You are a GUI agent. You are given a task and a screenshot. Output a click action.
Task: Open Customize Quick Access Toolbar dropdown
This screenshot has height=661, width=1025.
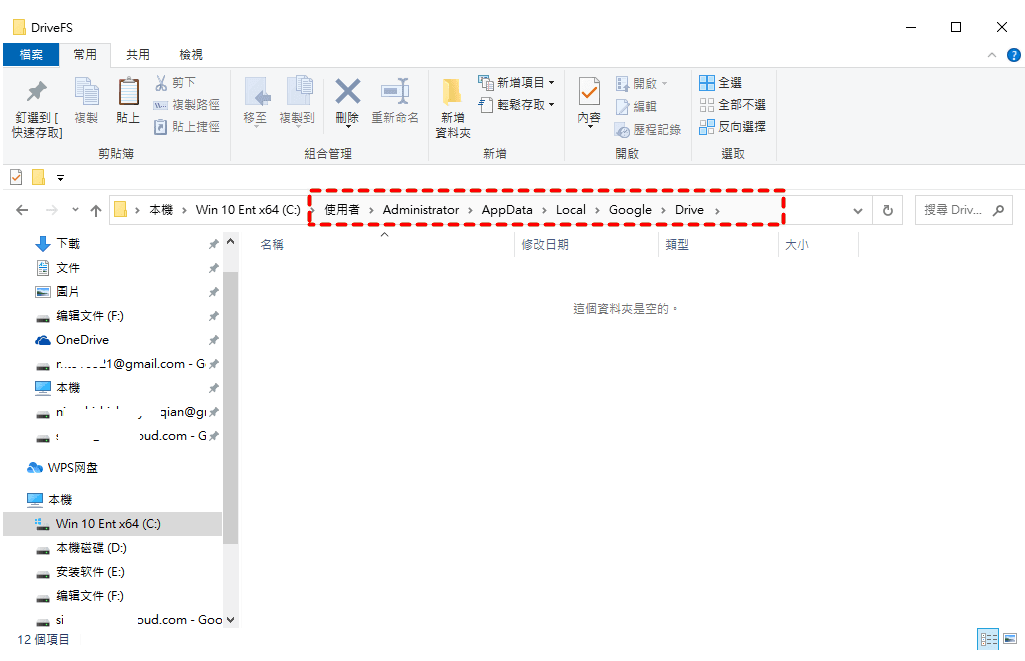(60, 178)
